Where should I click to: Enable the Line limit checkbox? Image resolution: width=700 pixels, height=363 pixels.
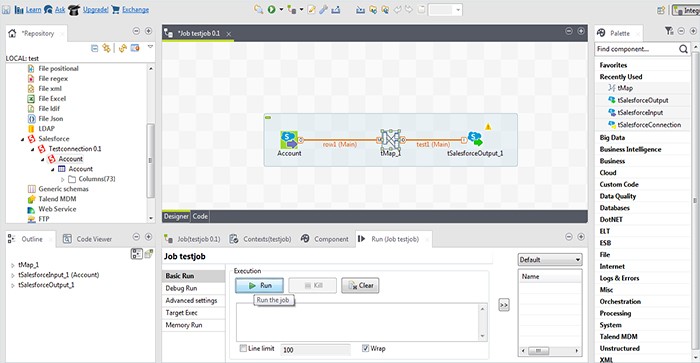coord(243,348)
